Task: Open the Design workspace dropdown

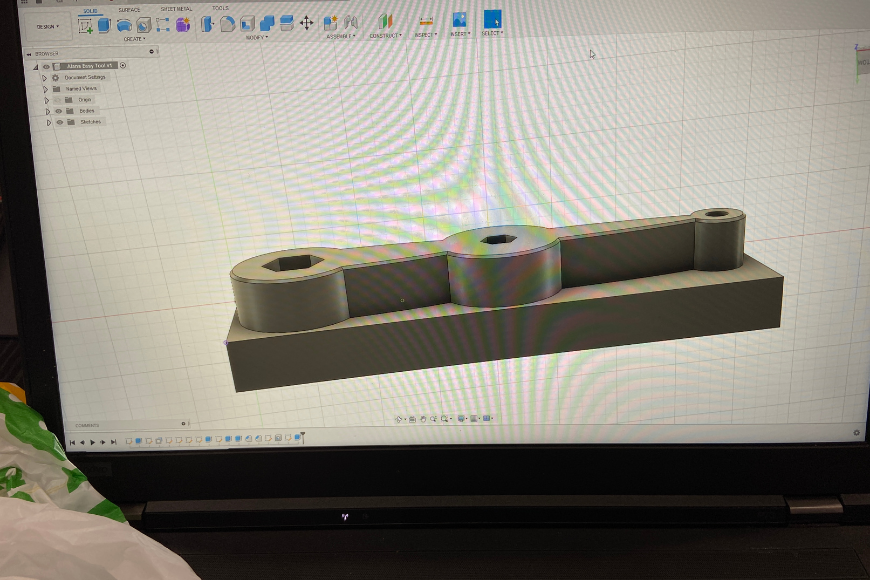Action: pos(48,27)
